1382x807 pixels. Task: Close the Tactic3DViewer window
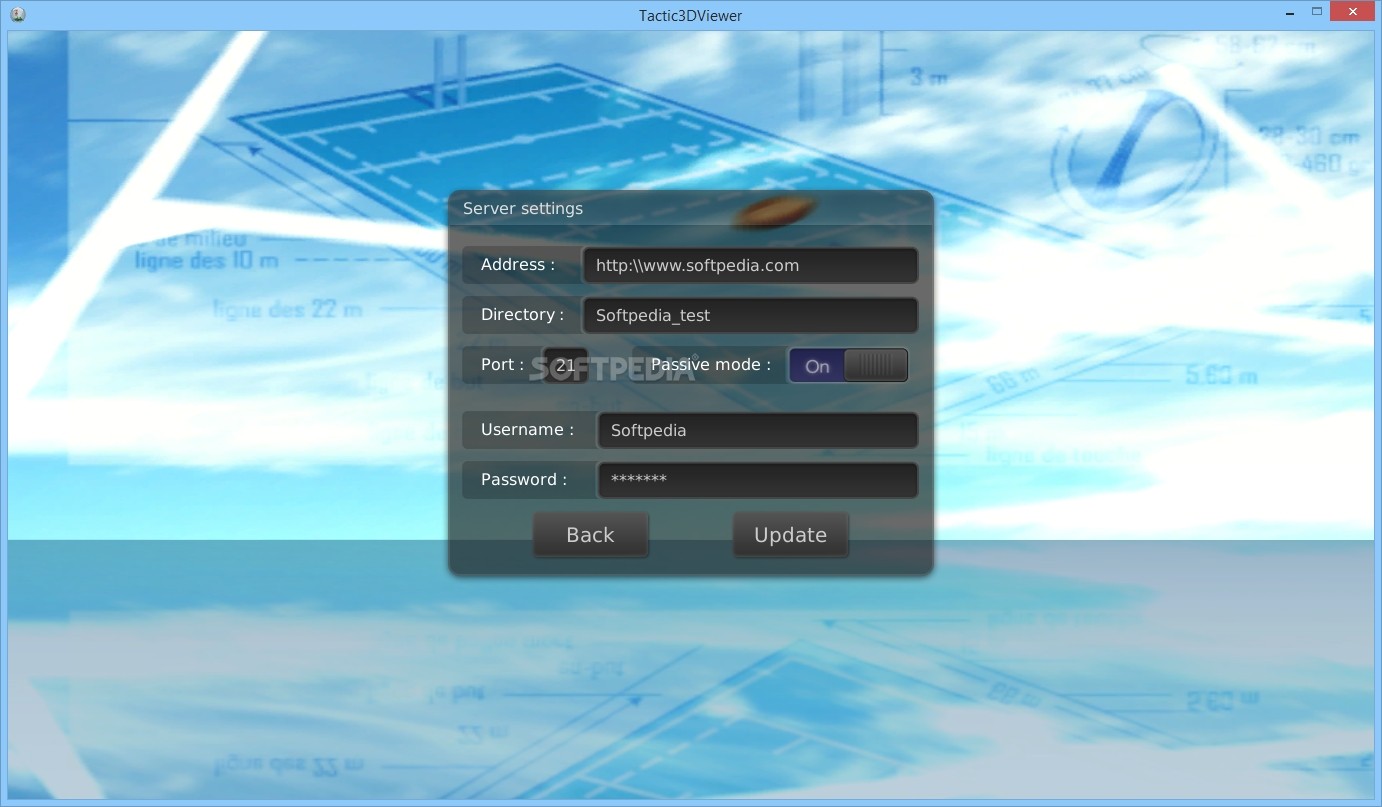click(x=1353, y=12)
